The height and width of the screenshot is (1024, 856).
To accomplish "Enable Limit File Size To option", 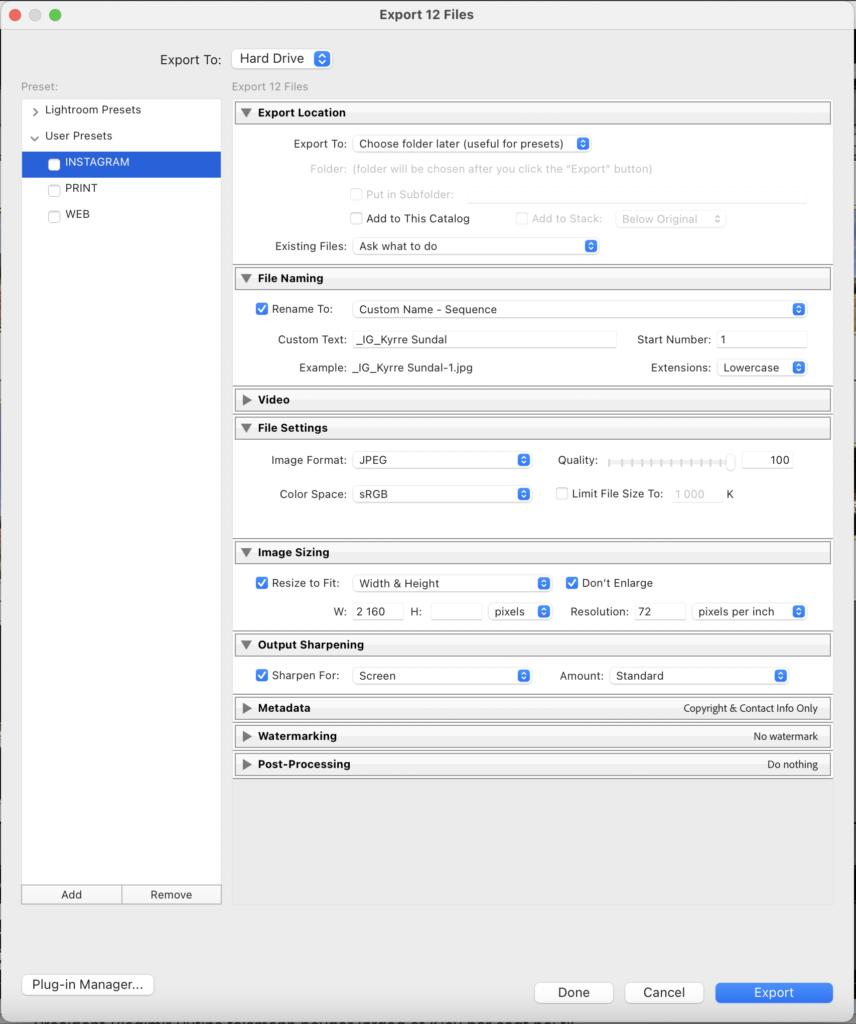I will click(x=562, y=494).
